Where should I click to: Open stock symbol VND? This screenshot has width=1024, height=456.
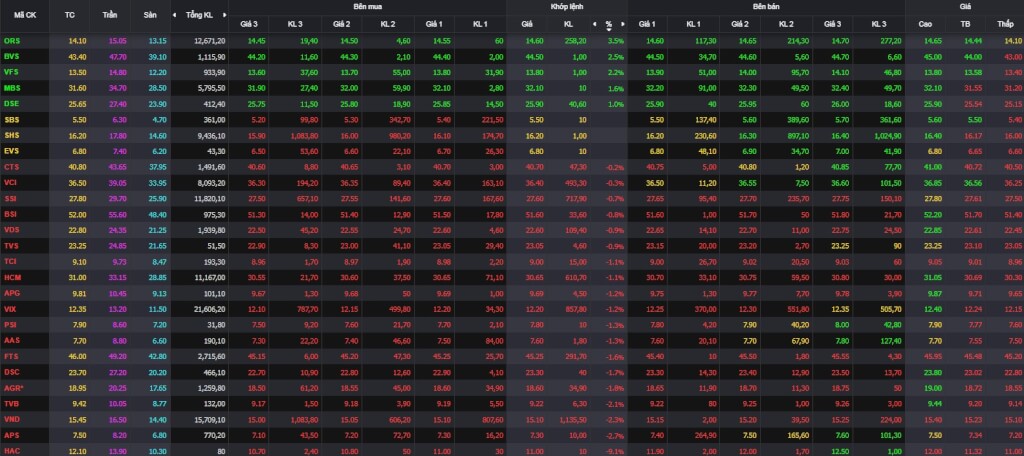coord(12,419)
